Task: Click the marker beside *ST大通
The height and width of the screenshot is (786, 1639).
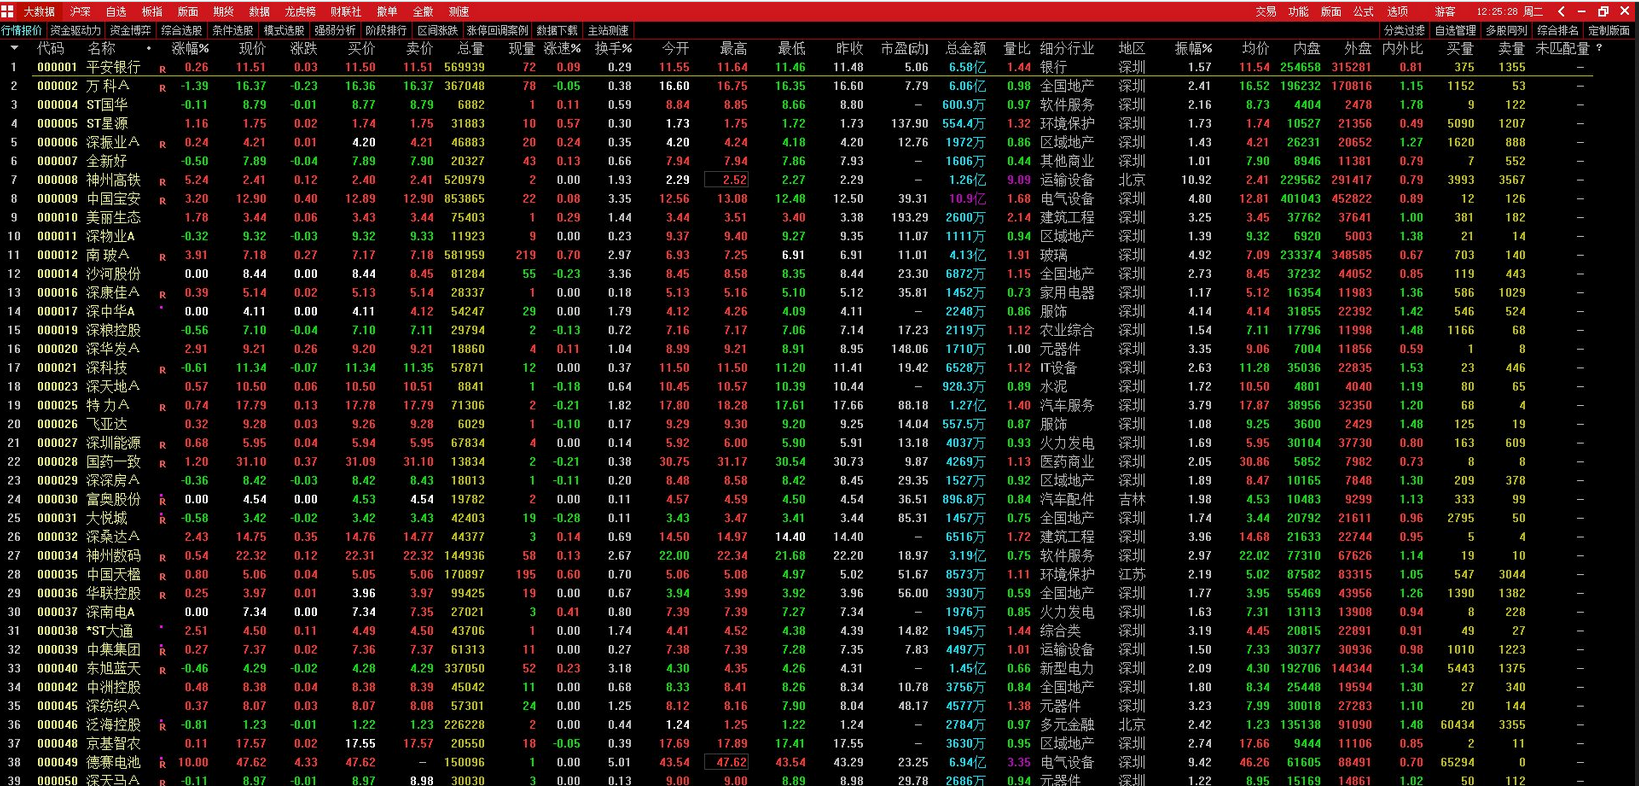Action: (162, 629)
